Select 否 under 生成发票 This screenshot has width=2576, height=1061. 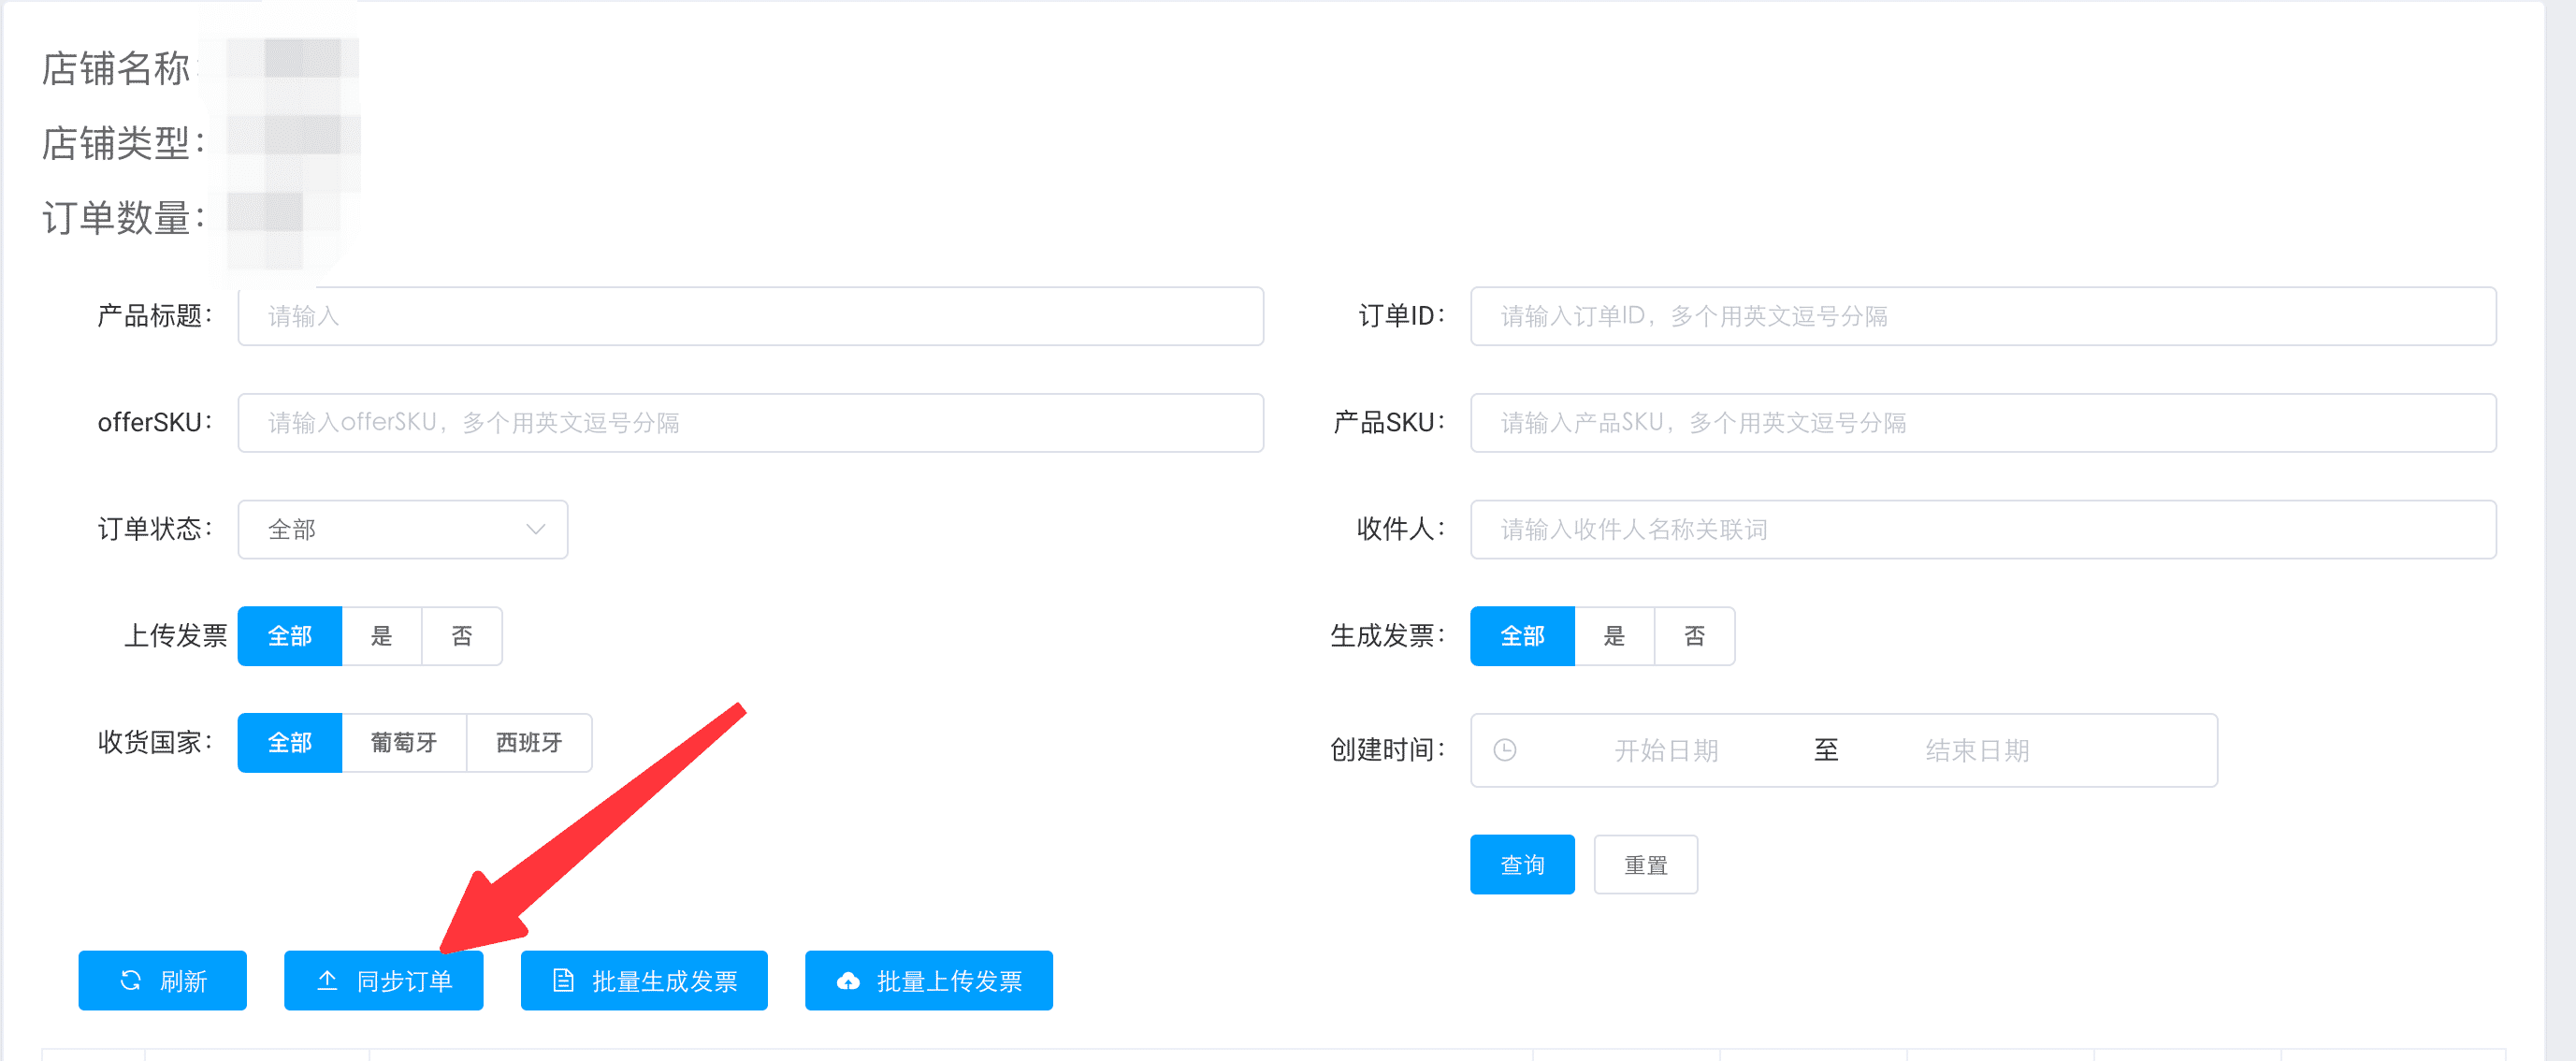point(1694,636)
